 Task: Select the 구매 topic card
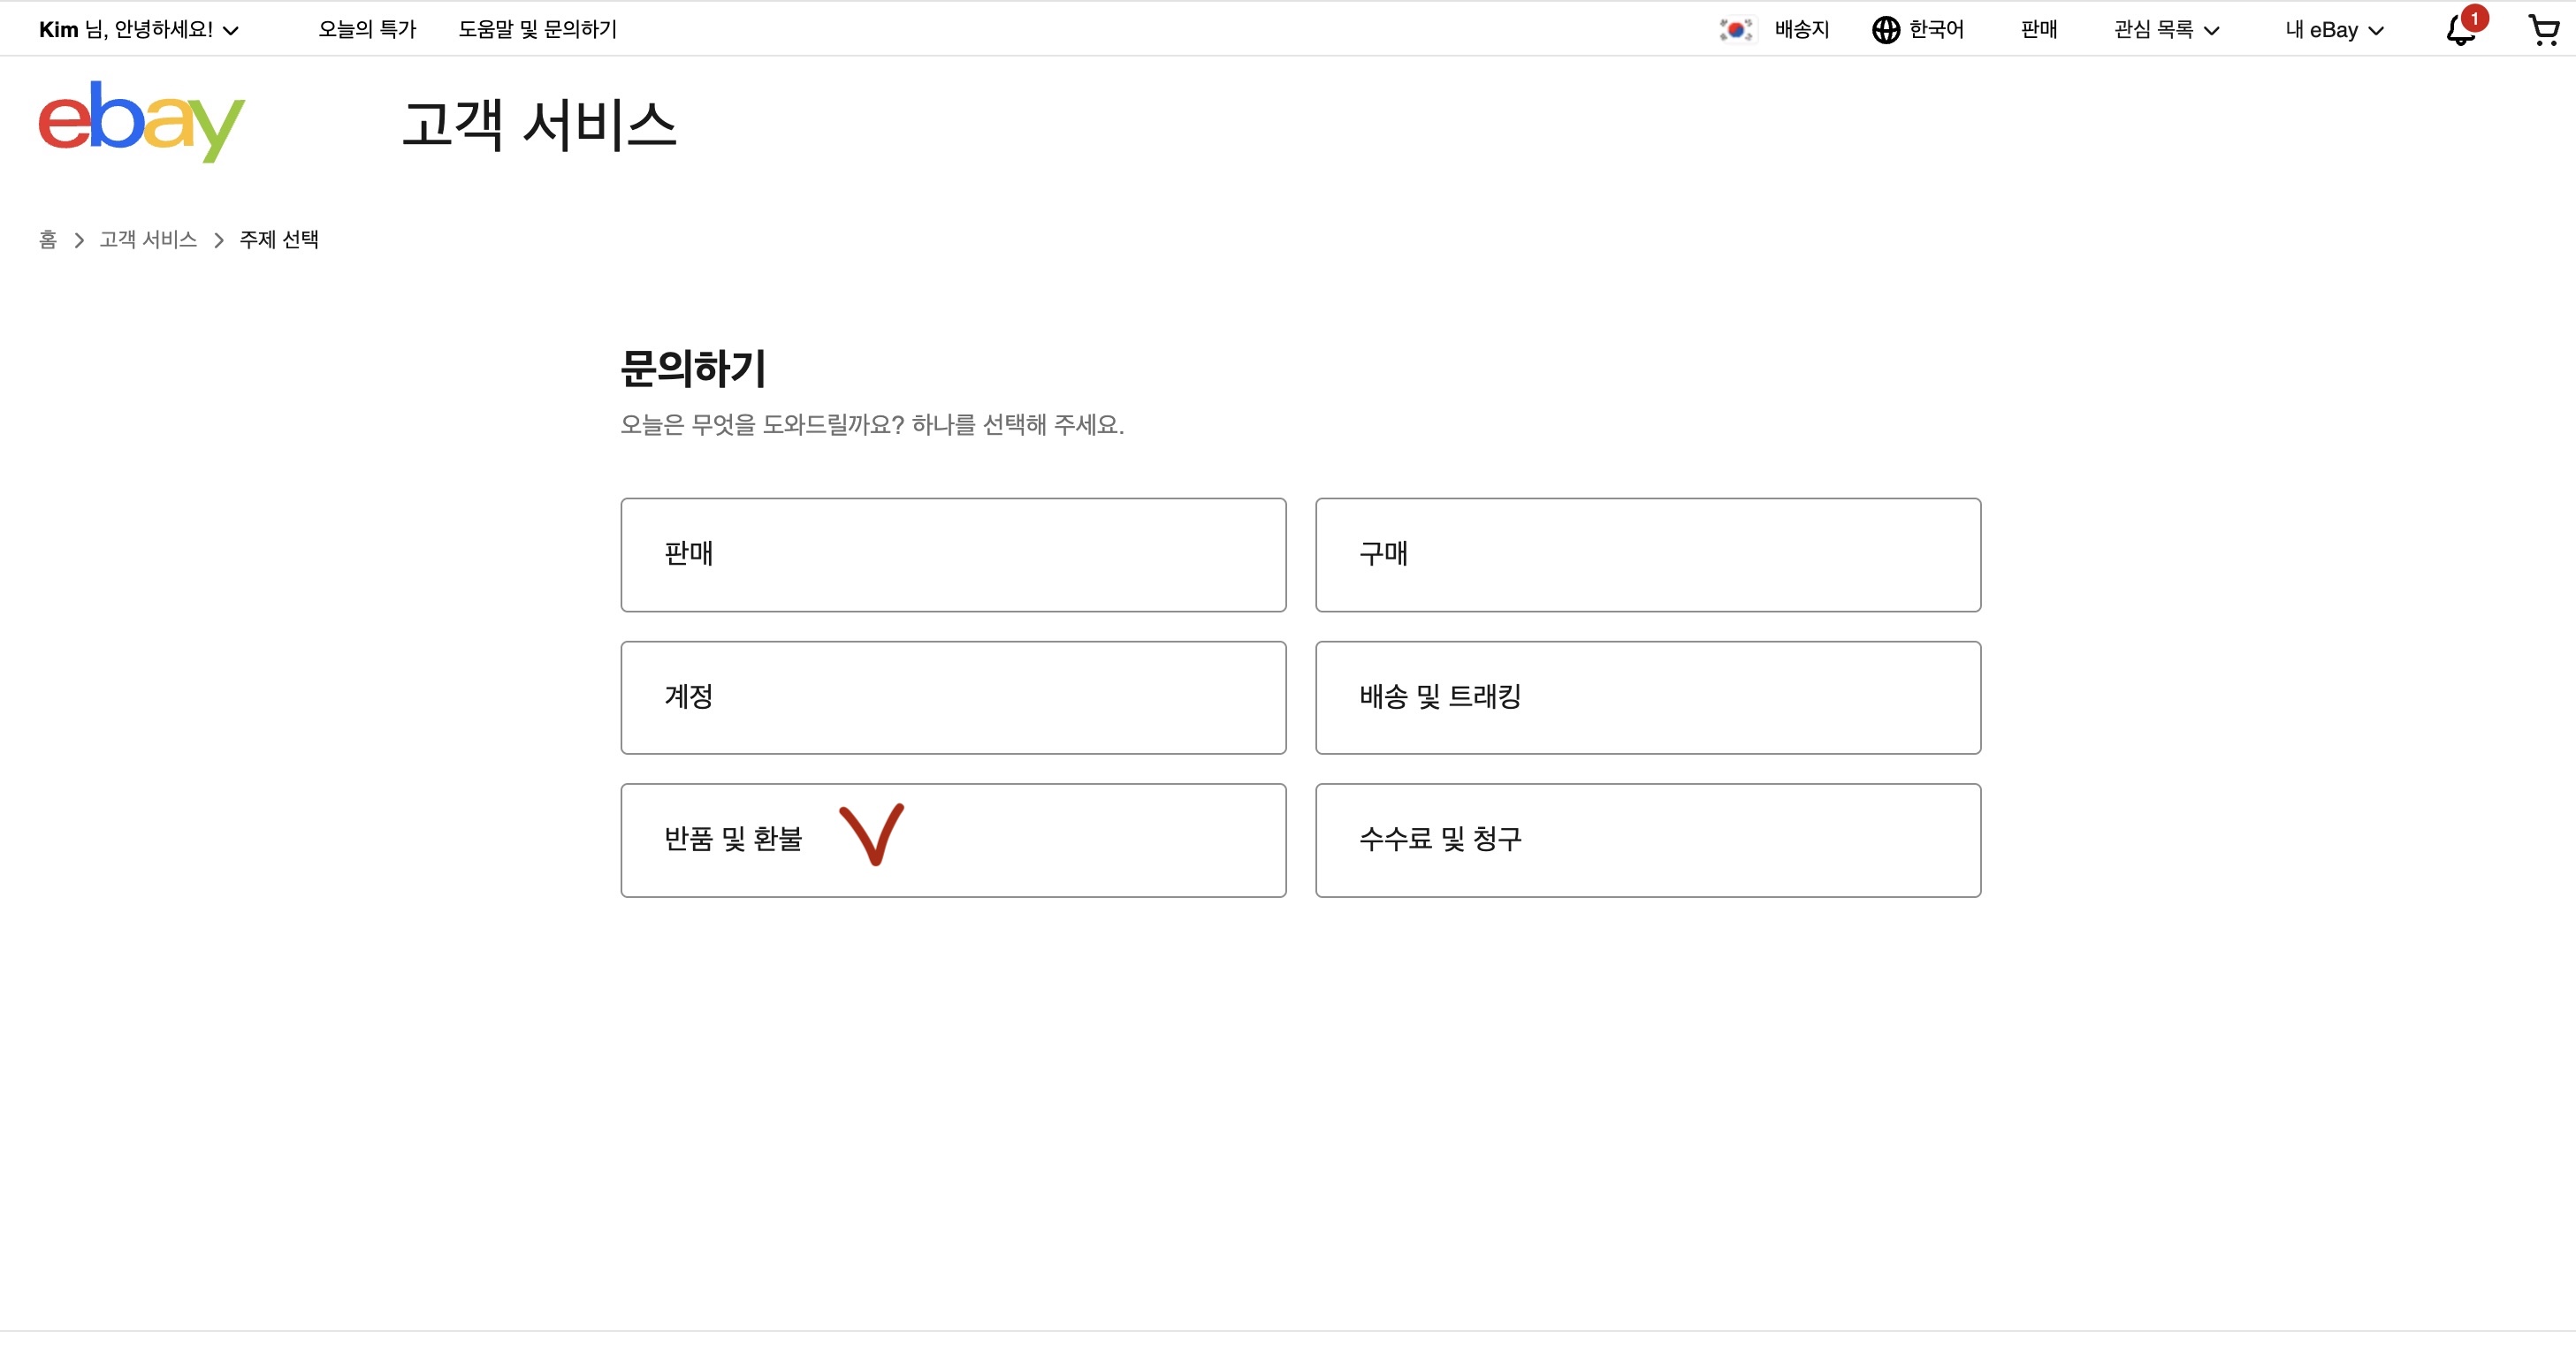click(1648, 555)
